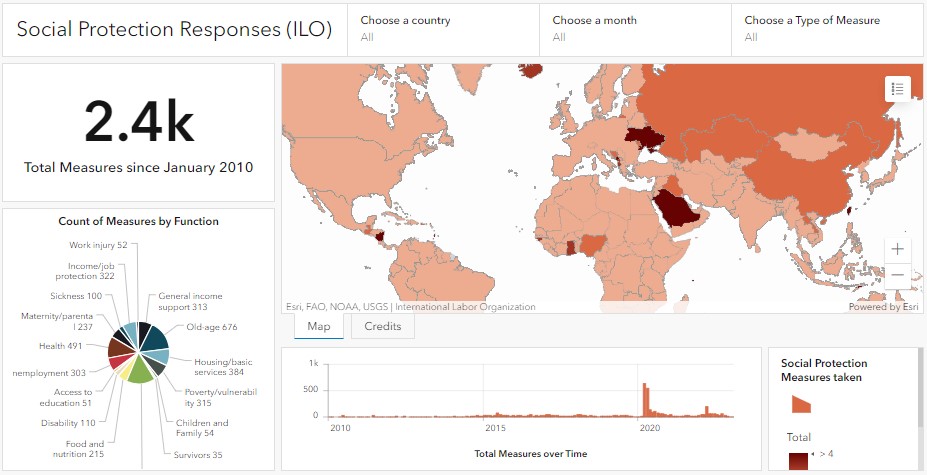Image resolution: width=927 pixels, height=475 pixels.
Task: Click the Esri data attribution text
Action: point(410,307)
